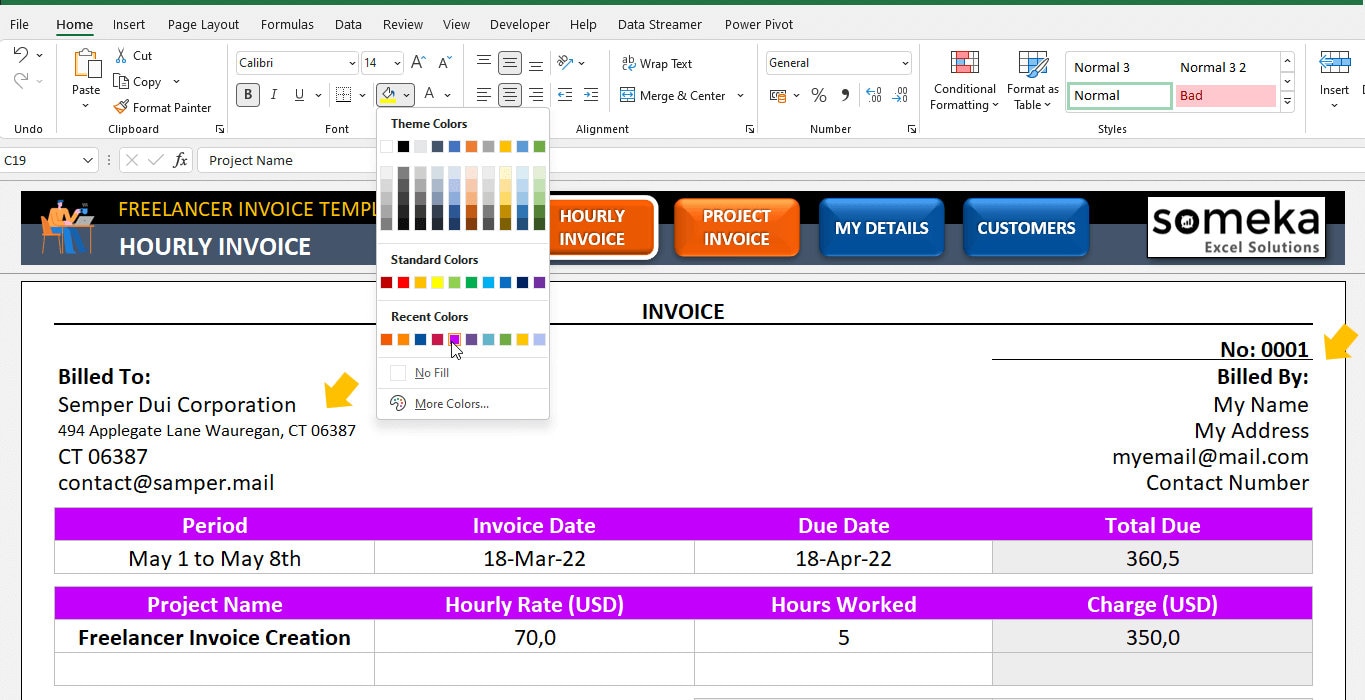Click the Accounting Number Format icon
The height and width of the screenshot is (700, 1365).
point(778,96)
